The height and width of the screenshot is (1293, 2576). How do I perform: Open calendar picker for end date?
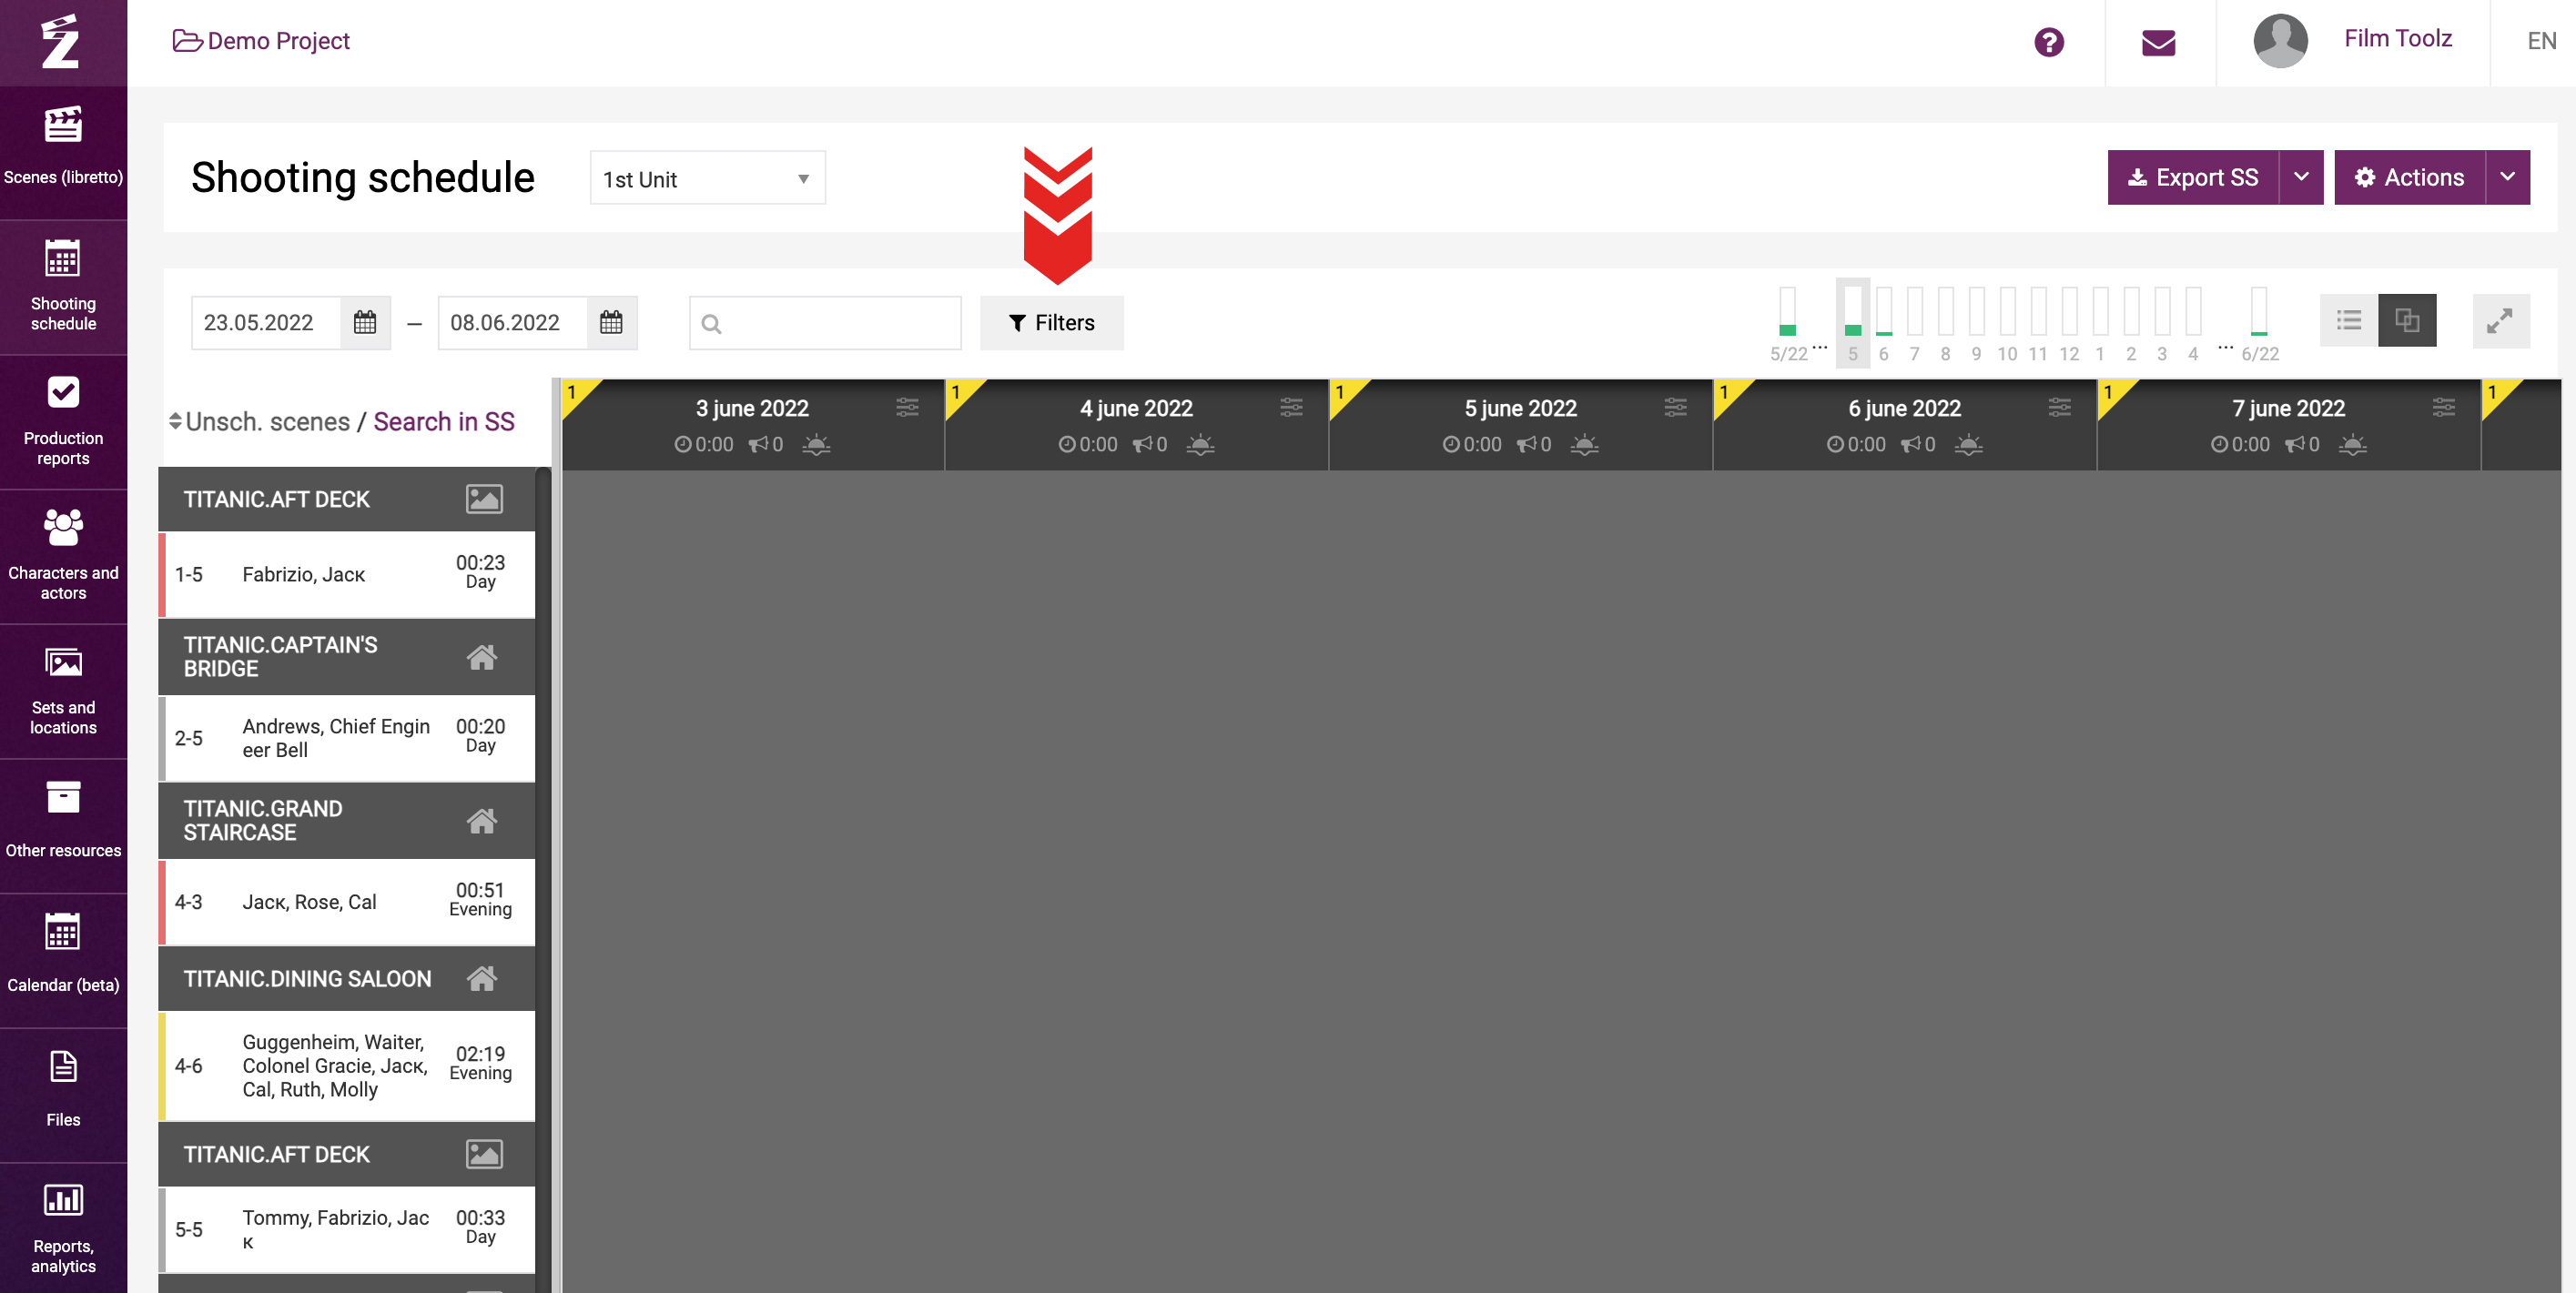point(611,323)
